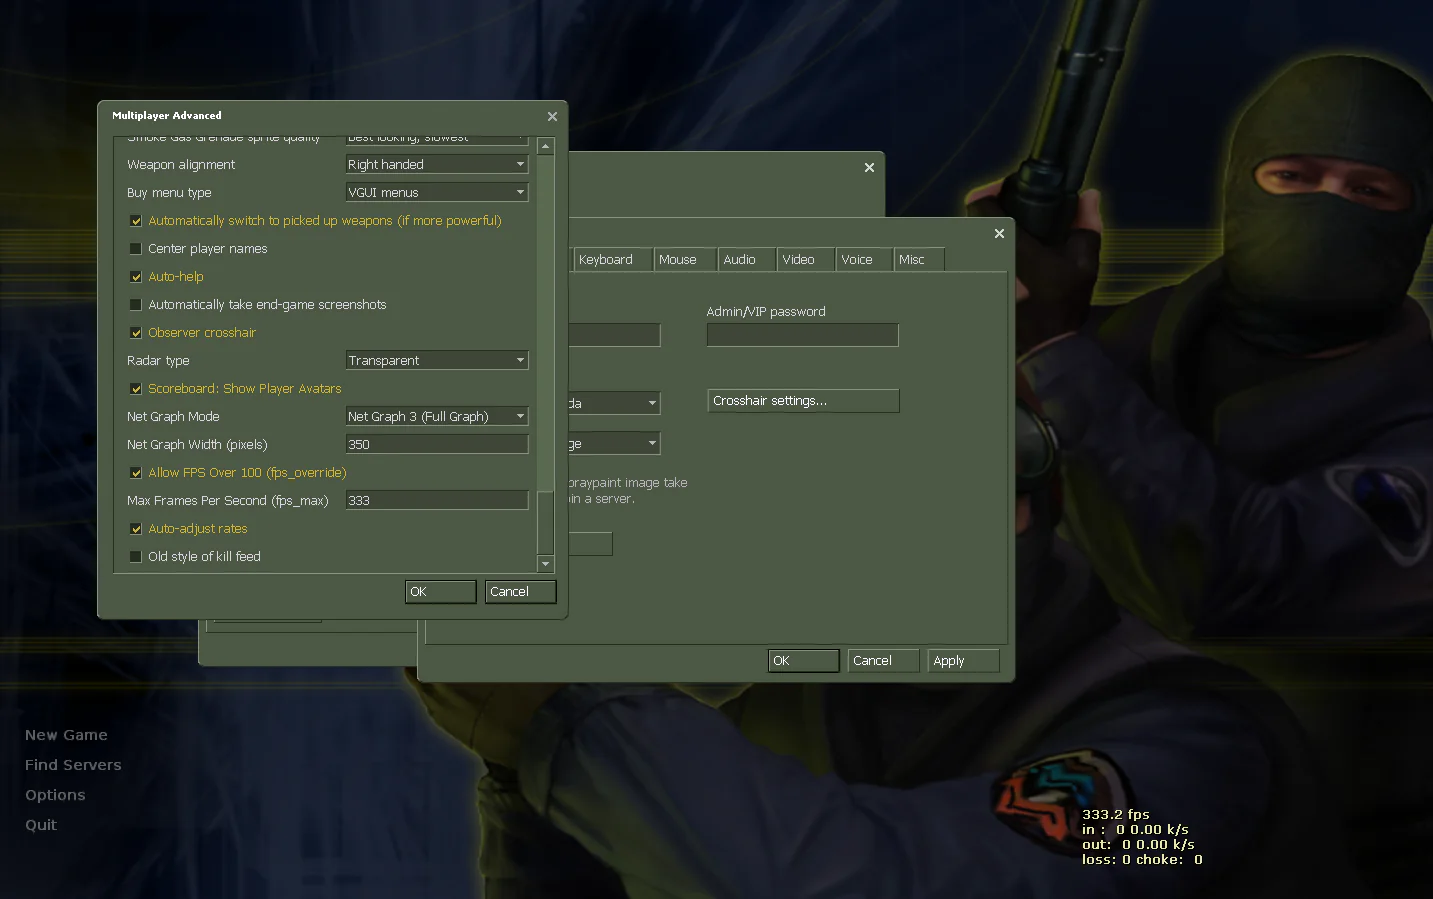1433x899 pixels.
Task: Click Cancel in Options window
Action: point(884,661)
